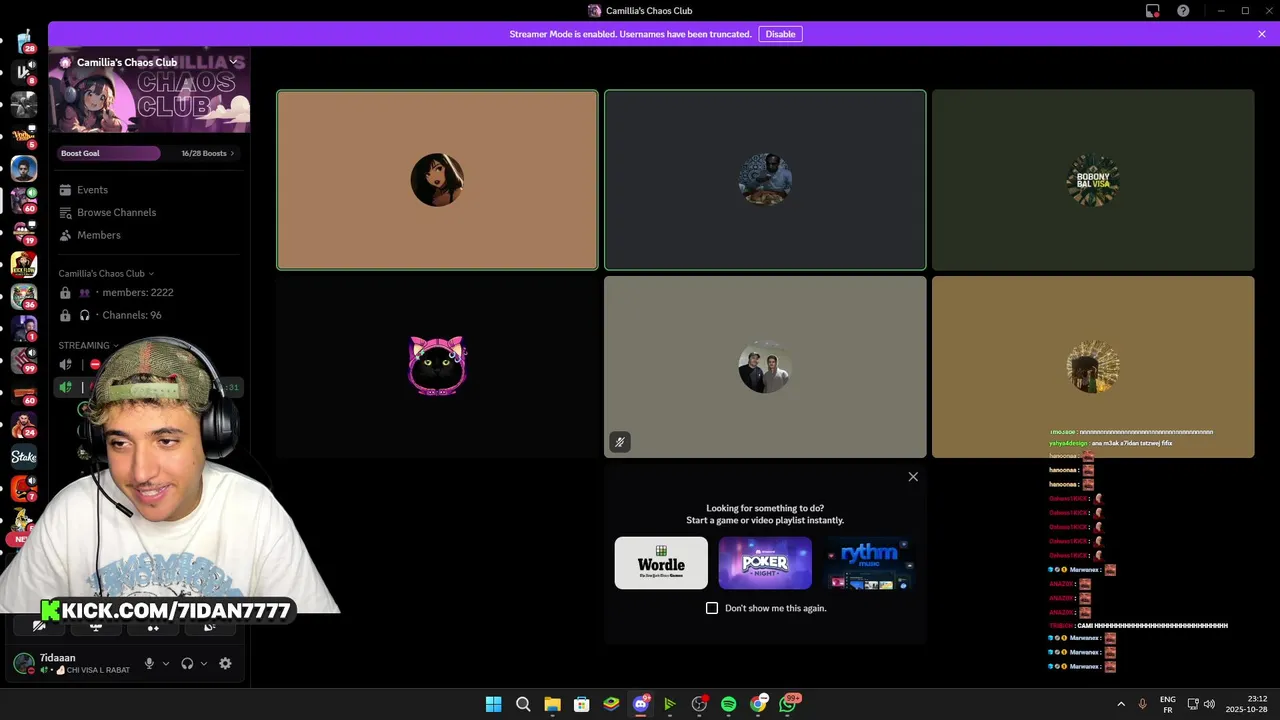
Task: Open OBS Studio from the taskbar
Action: tap(699, 704)
